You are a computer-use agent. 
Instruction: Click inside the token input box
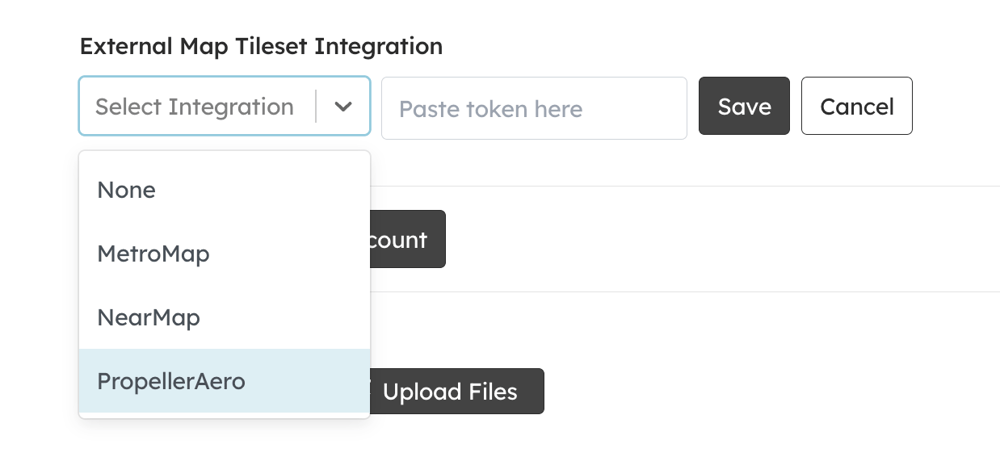pos(534,108)
